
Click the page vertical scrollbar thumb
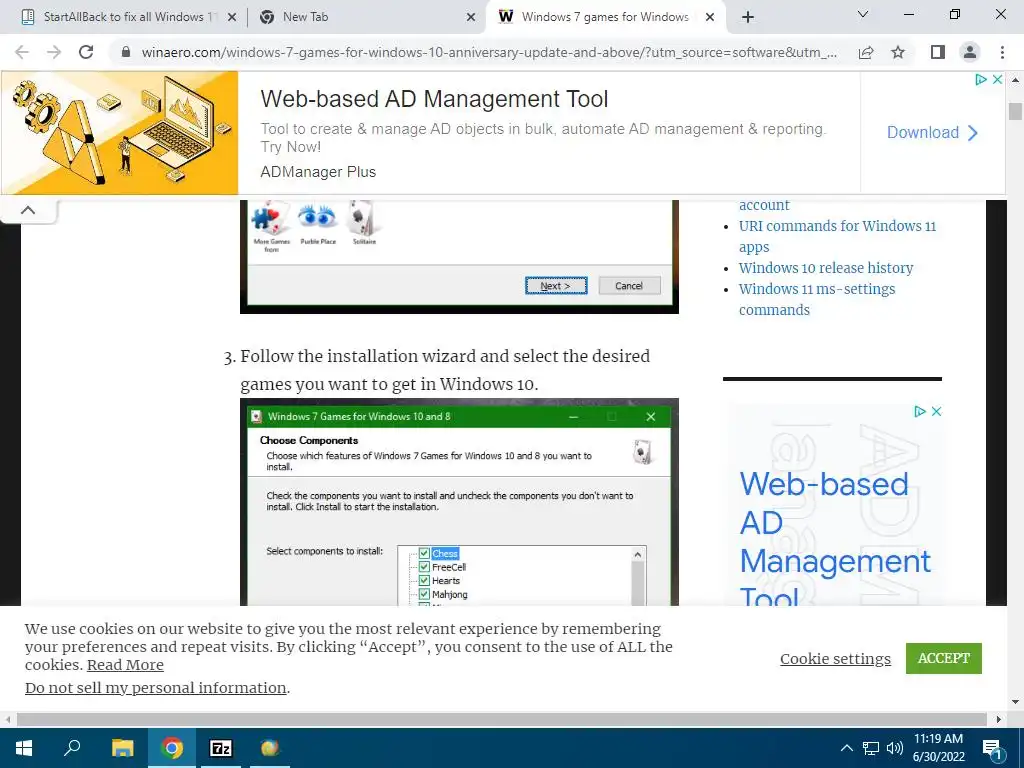[x=1015, y=110]
